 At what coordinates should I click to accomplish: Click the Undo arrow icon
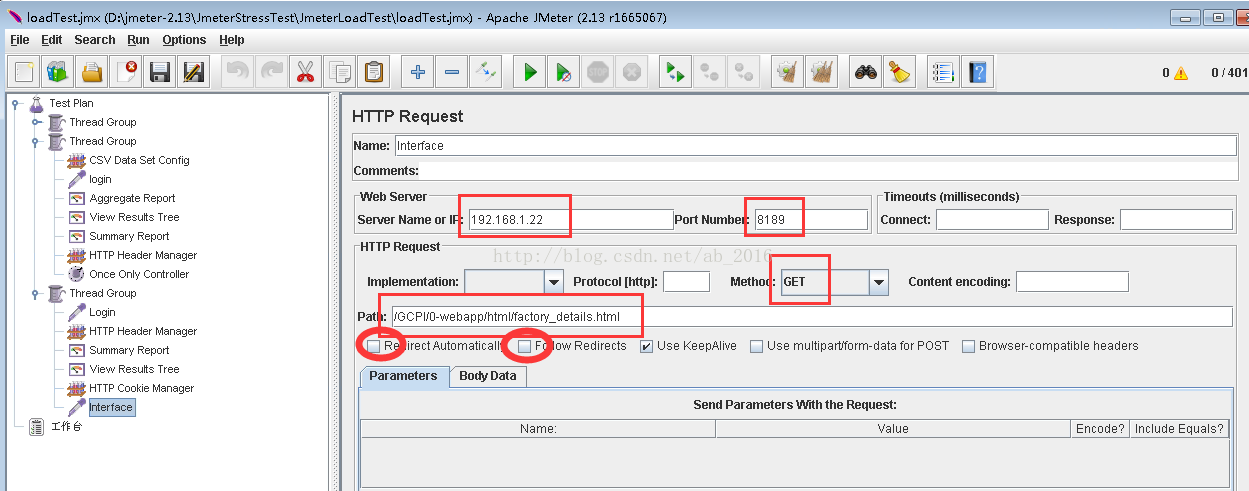pyautogui.click(x=238, y=72)
